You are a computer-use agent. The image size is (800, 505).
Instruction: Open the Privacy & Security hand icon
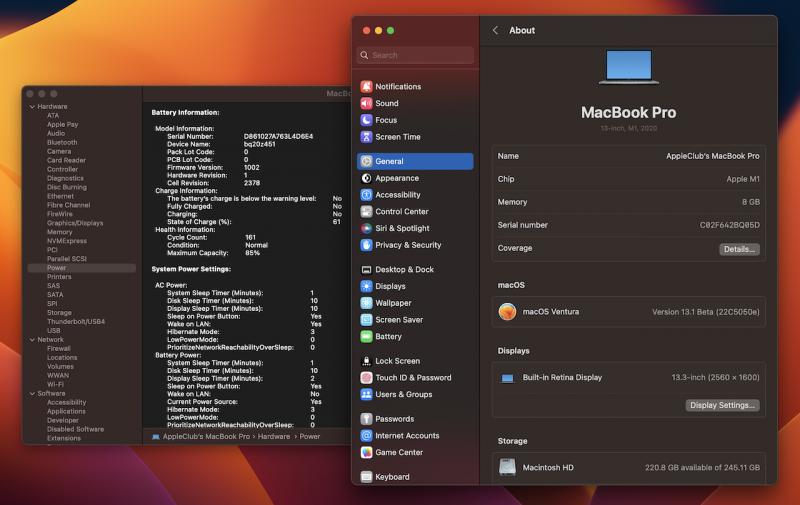coord(366,245)
